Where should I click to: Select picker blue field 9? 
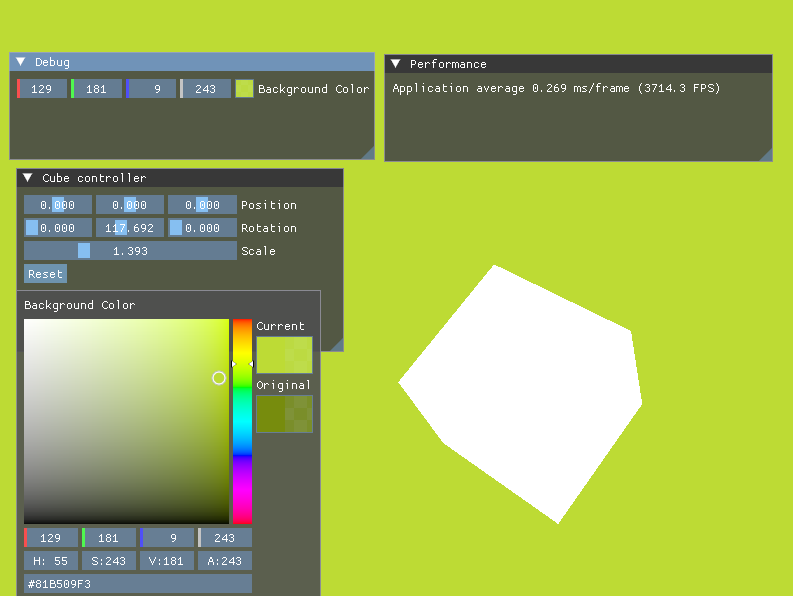point(167,538)
